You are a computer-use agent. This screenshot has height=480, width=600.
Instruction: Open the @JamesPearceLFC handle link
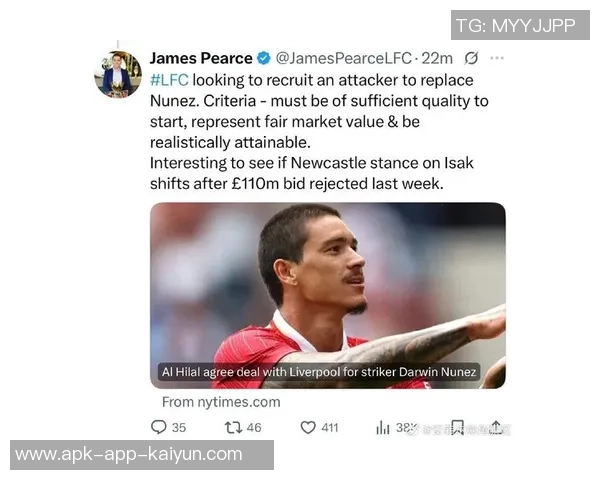pos(344,58)
